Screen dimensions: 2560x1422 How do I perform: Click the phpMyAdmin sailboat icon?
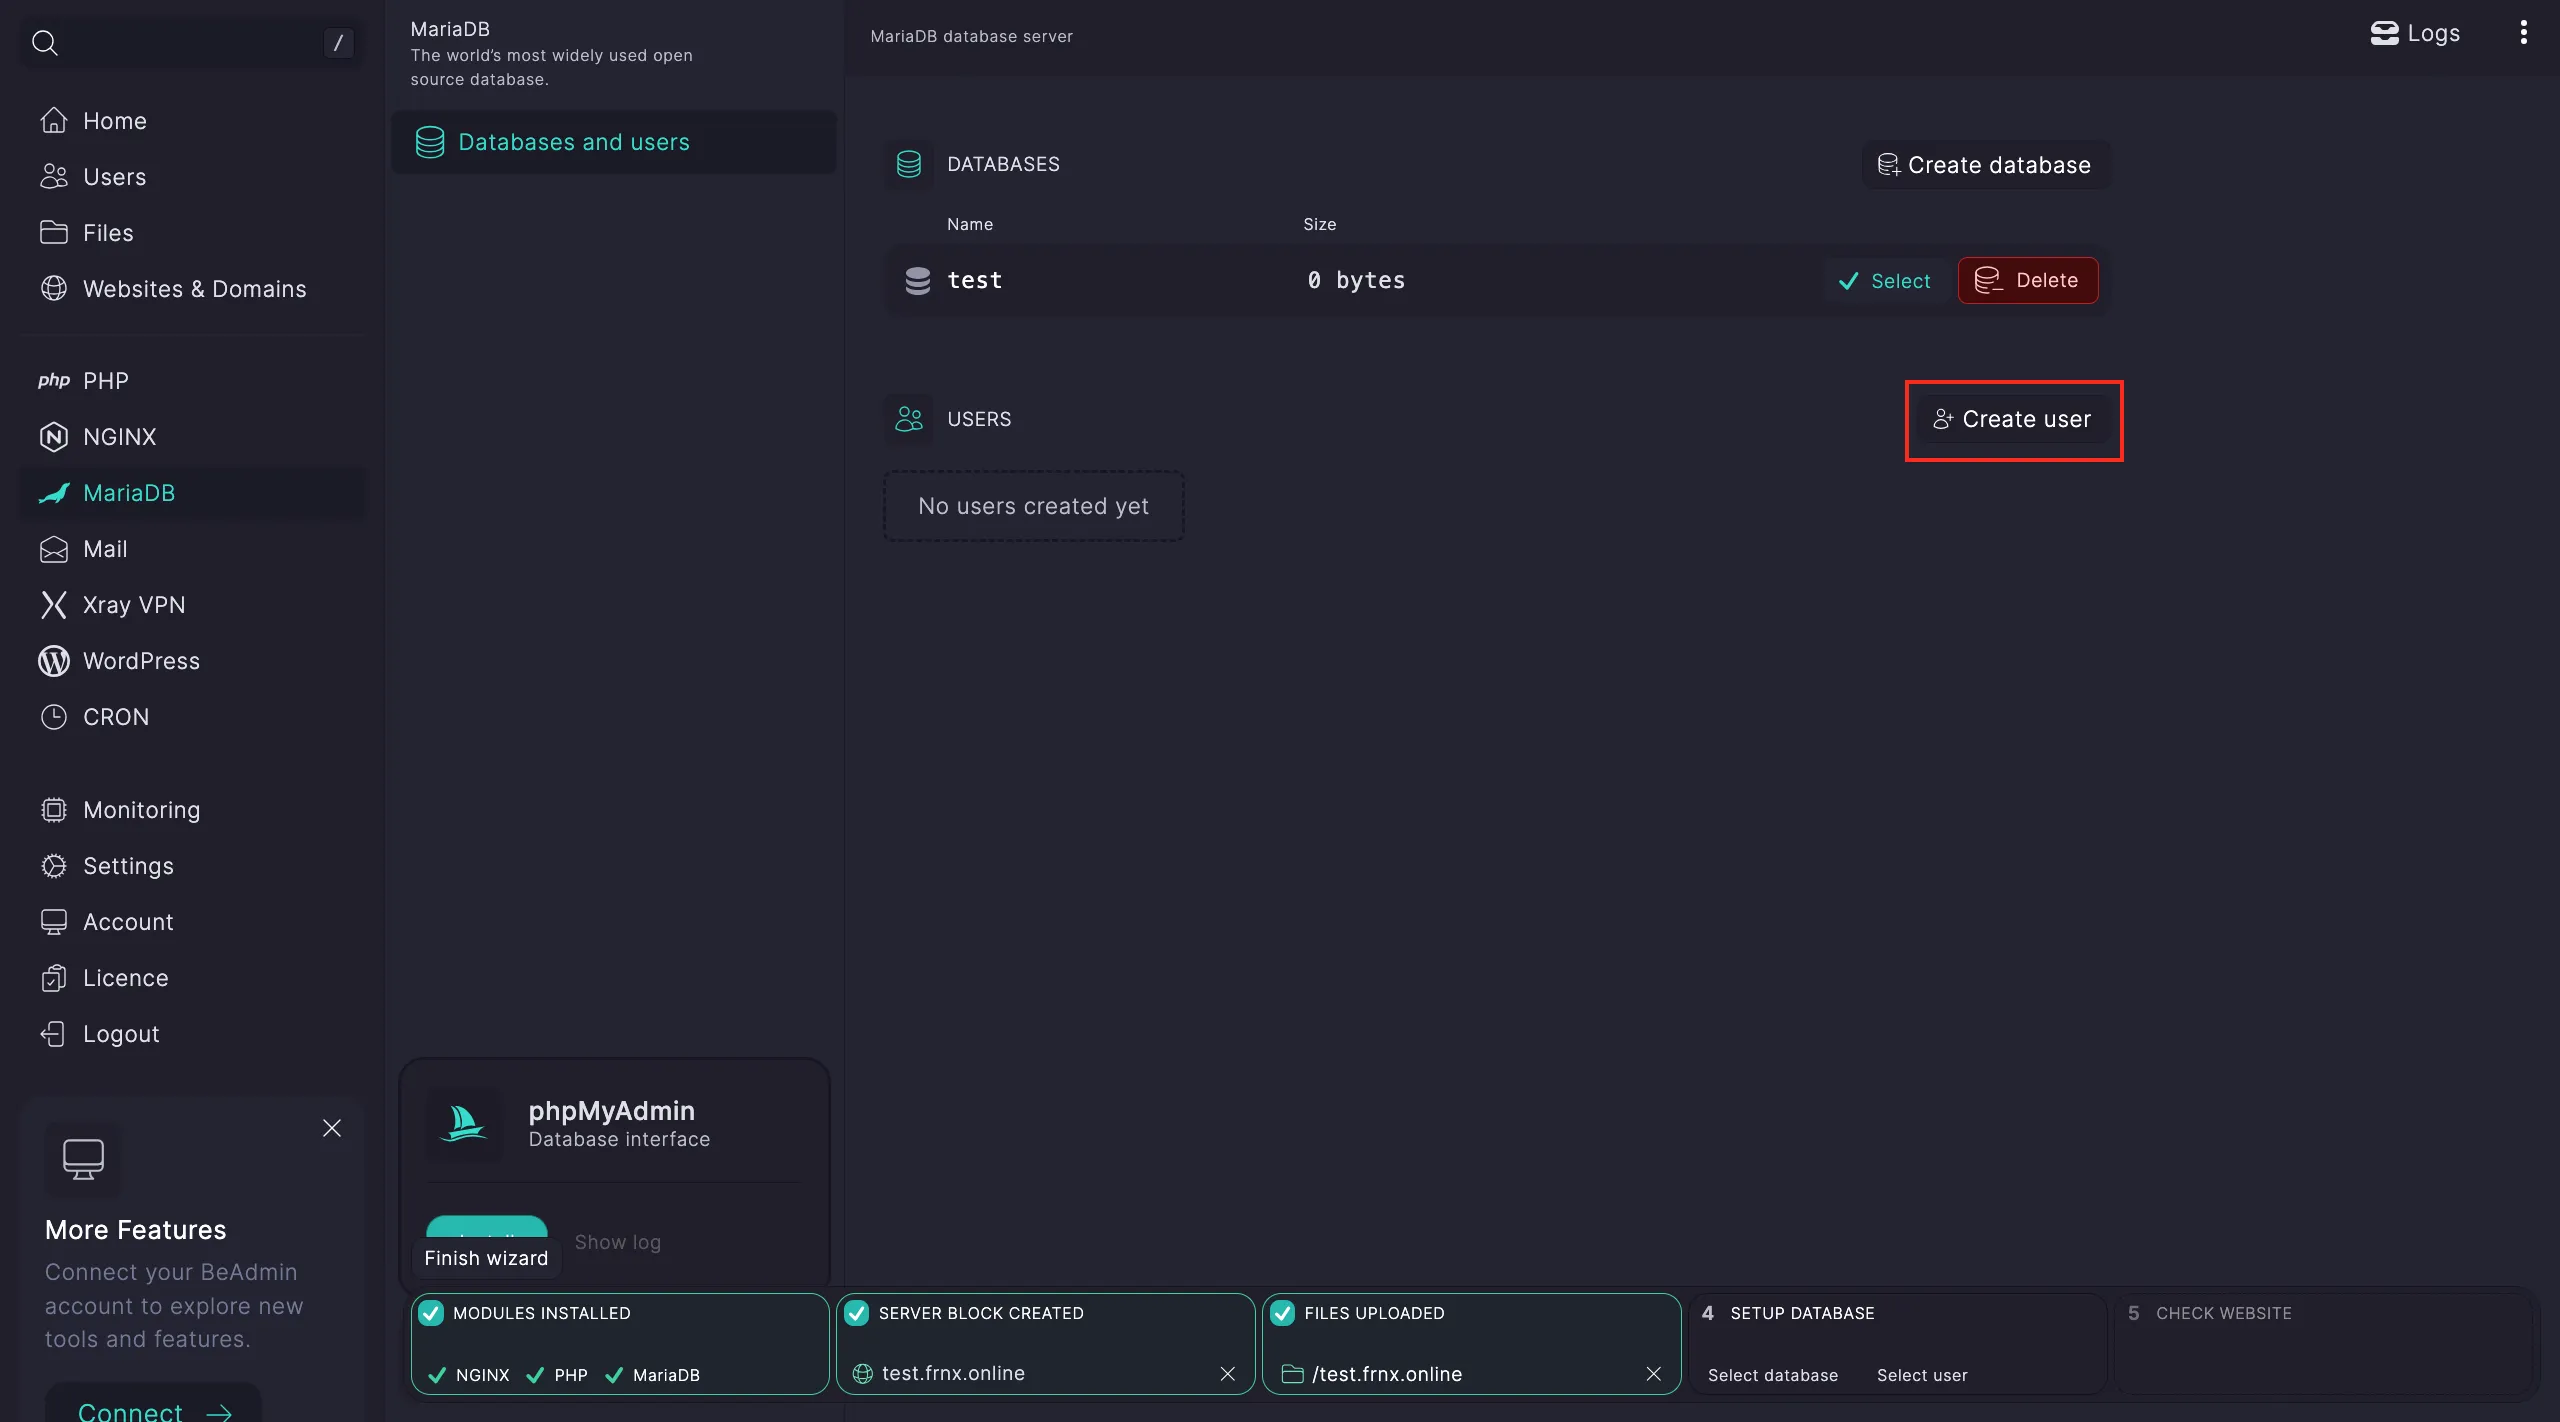click(x=464, y=1124)
